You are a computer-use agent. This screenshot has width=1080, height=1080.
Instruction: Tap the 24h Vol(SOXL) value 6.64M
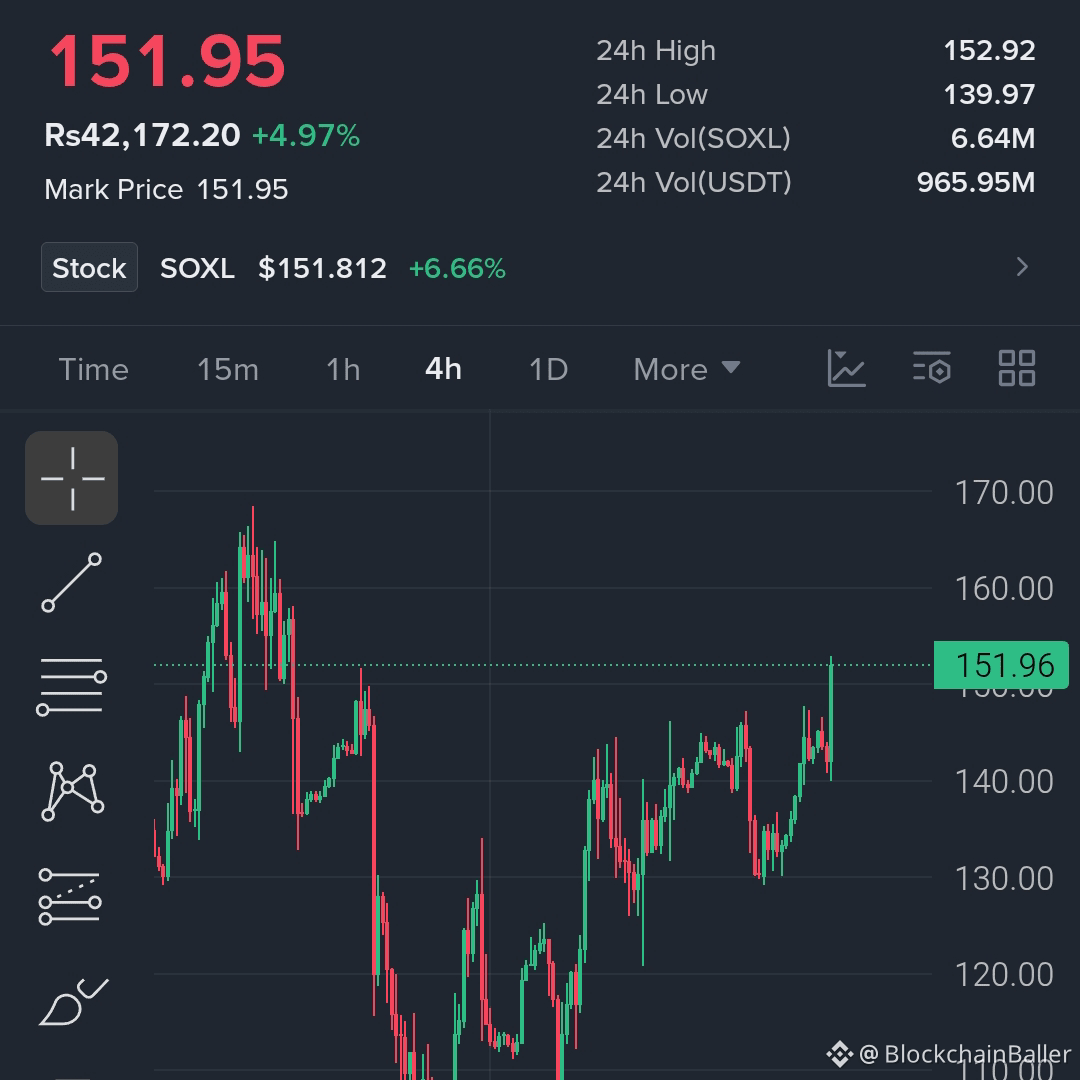993,138
